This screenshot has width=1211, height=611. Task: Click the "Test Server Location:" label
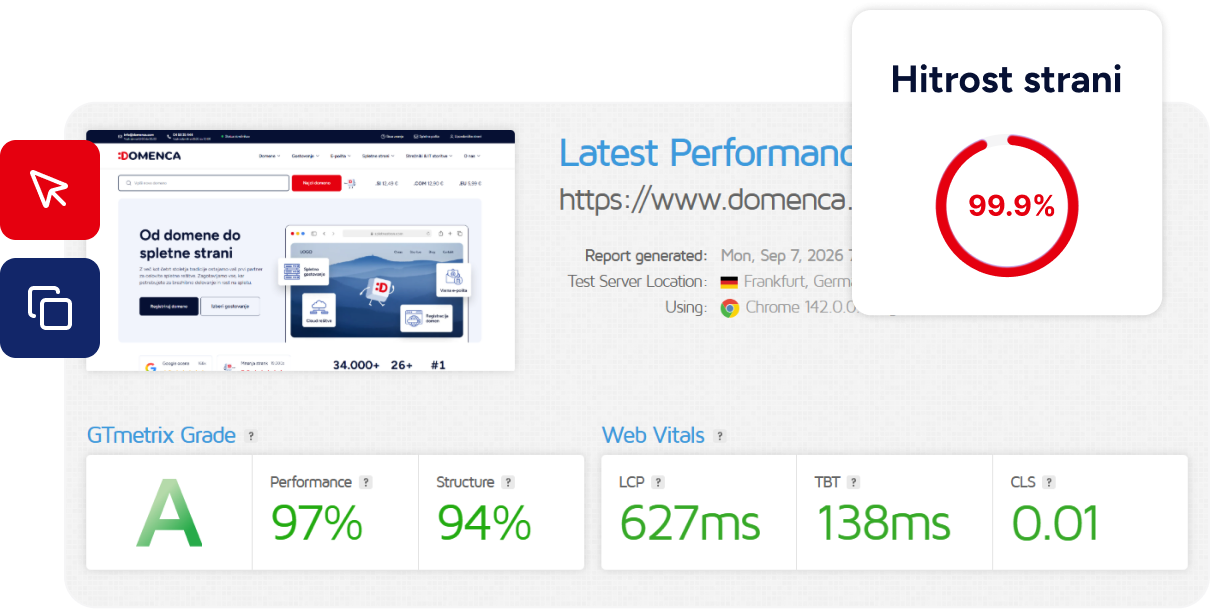pyautogui.click(x=638, y=281)
